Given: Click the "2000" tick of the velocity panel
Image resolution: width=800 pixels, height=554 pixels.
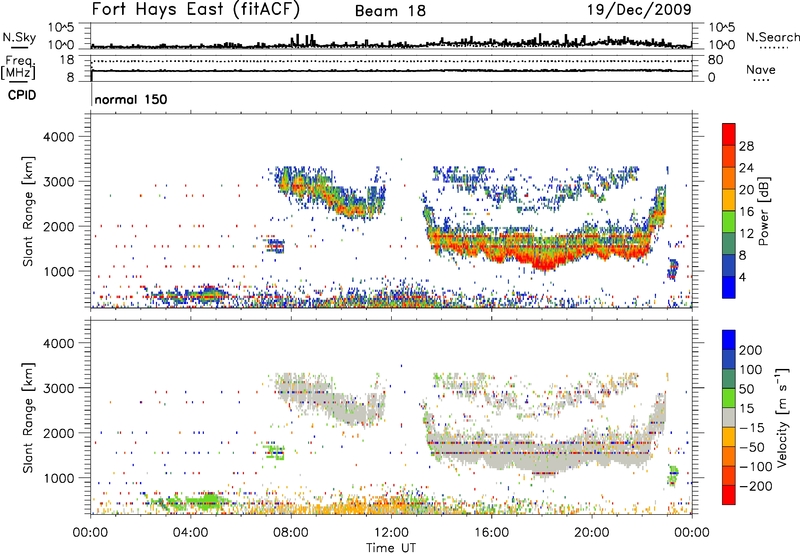Looking at the screenshot, I should tap(58, 433).
